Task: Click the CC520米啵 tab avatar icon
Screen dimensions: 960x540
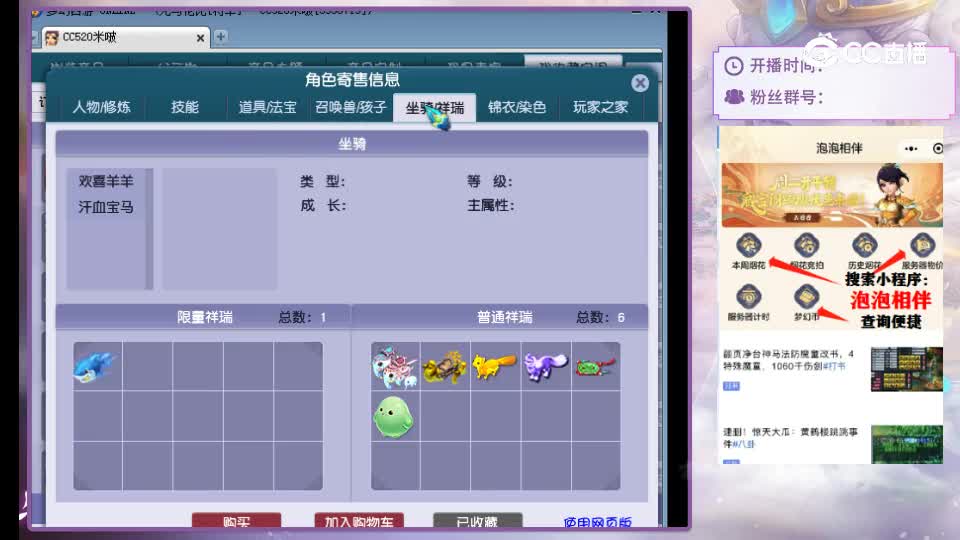Action: (52, 38)
